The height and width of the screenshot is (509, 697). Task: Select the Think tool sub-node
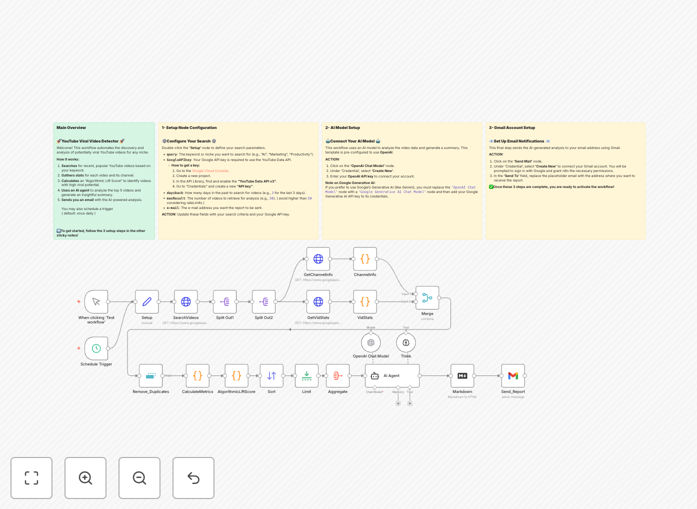pos(406,343)
